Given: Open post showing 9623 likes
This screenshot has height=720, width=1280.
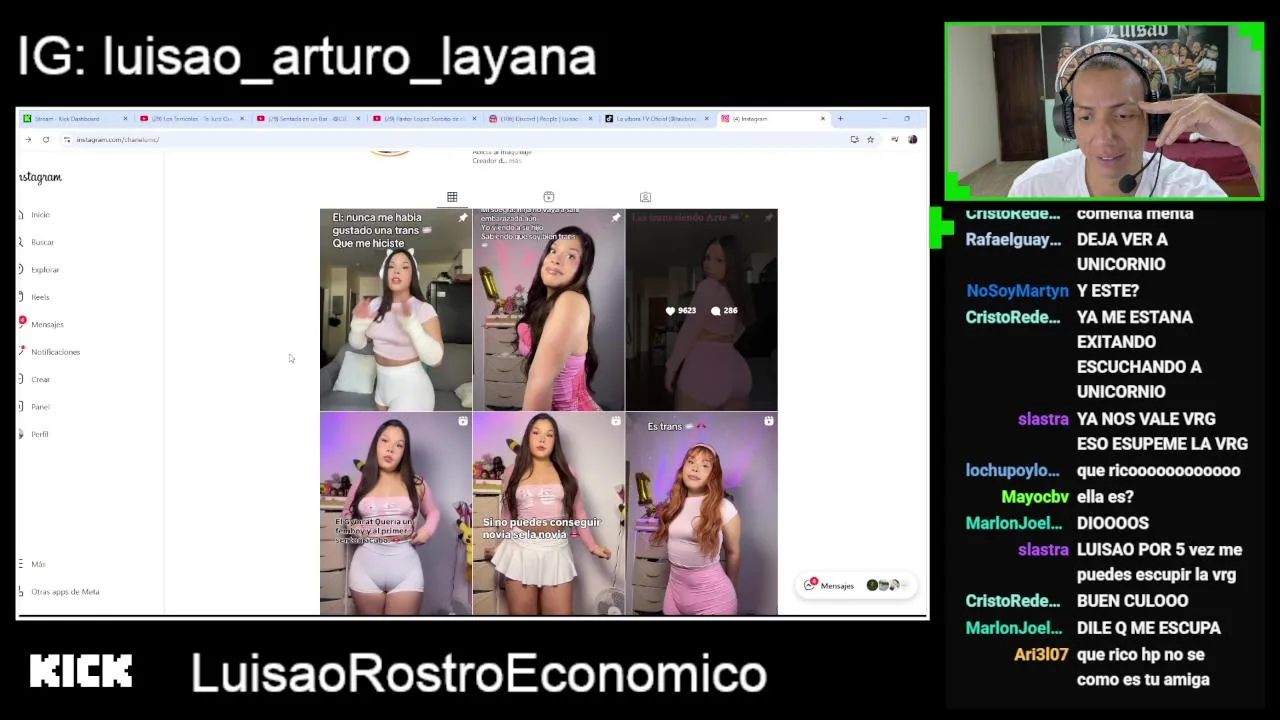Looking at the screenshot, I should tap(701, 310).
